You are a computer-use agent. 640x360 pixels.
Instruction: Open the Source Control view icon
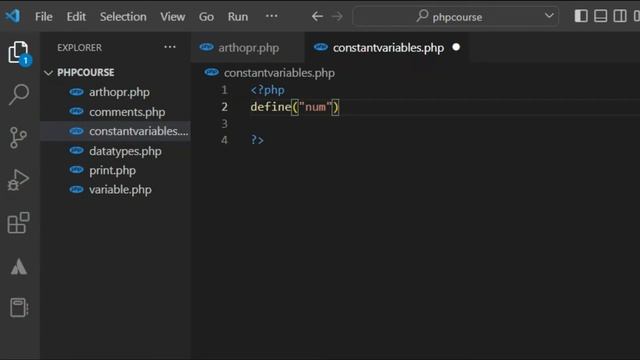tap(18, 138)
